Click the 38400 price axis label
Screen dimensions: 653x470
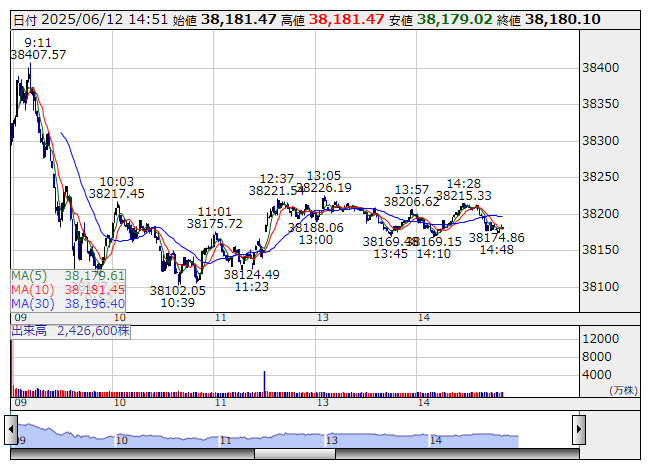(601, 68)
